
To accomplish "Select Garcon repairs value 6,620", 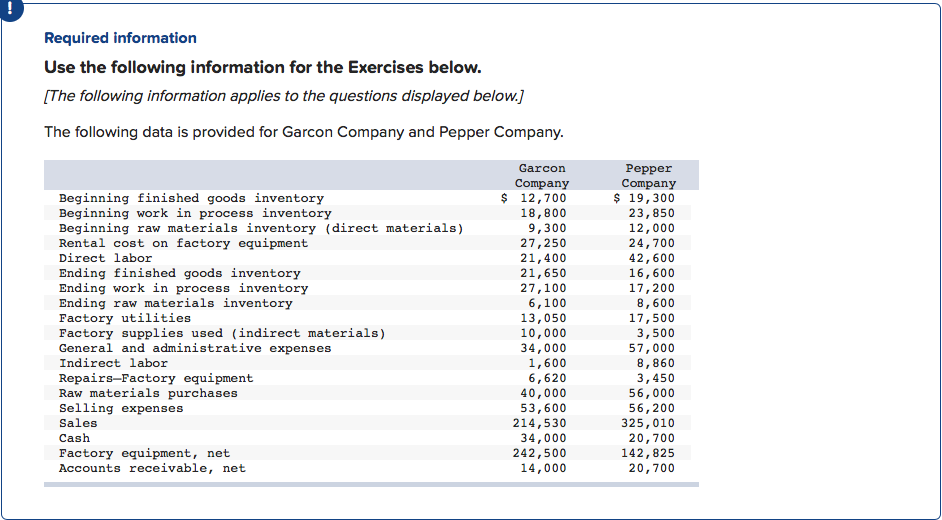I will 547,378.
